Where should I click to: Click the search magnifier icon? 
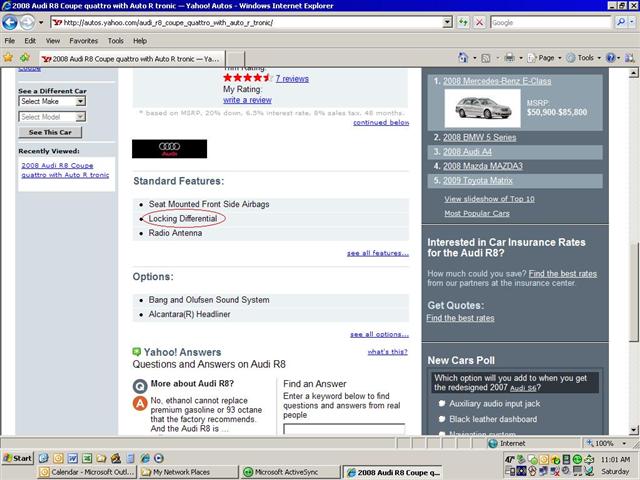tap(621, 22)
